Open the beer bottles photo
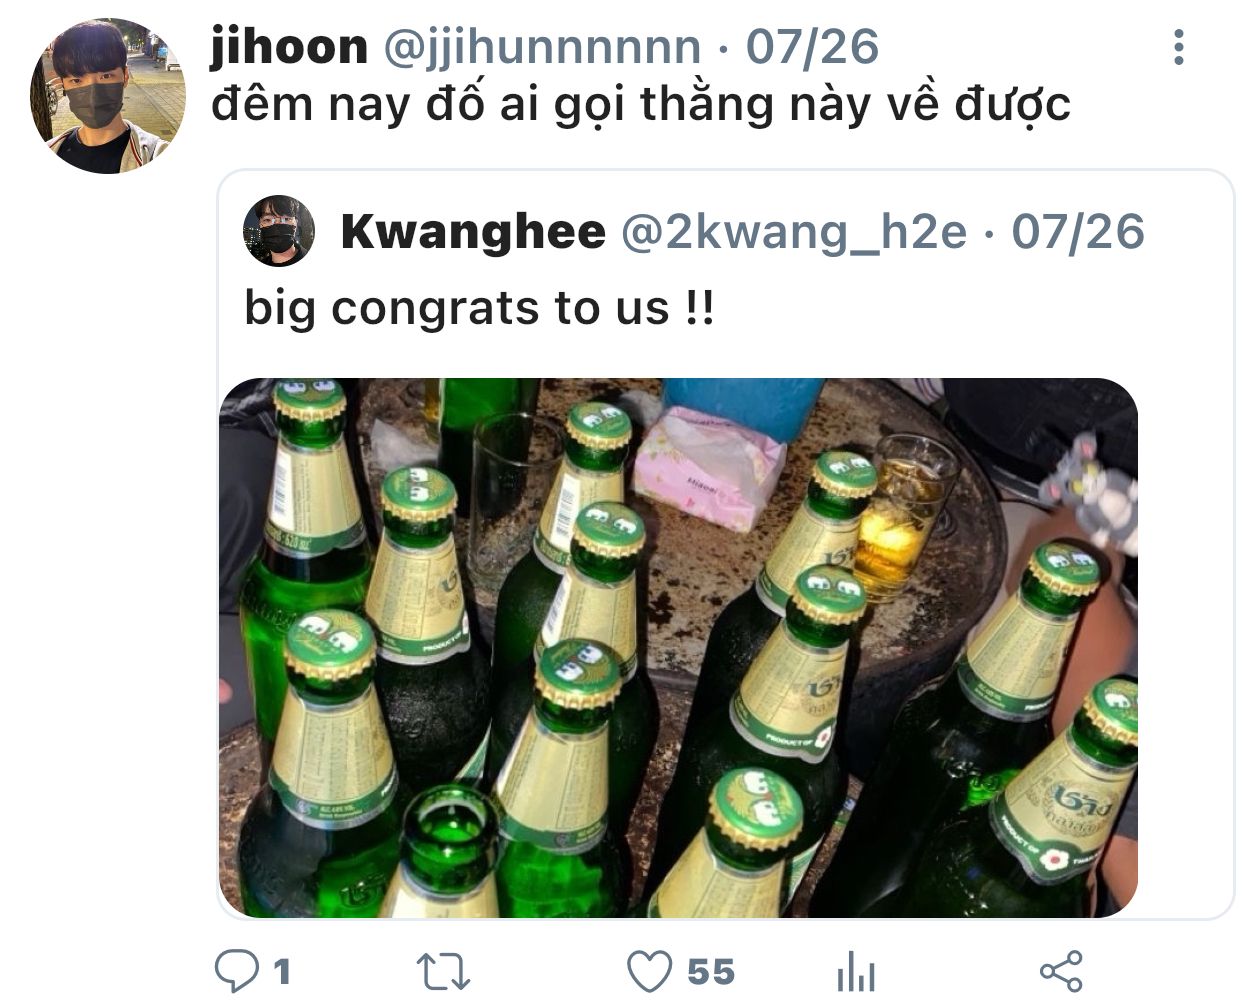Screen dimensions: 1242x1003 point(678,648)
